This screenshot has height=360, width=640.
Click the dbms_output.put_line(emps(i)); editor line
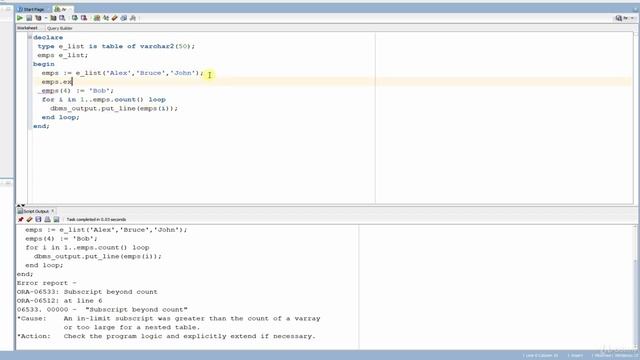pos(114,109)
